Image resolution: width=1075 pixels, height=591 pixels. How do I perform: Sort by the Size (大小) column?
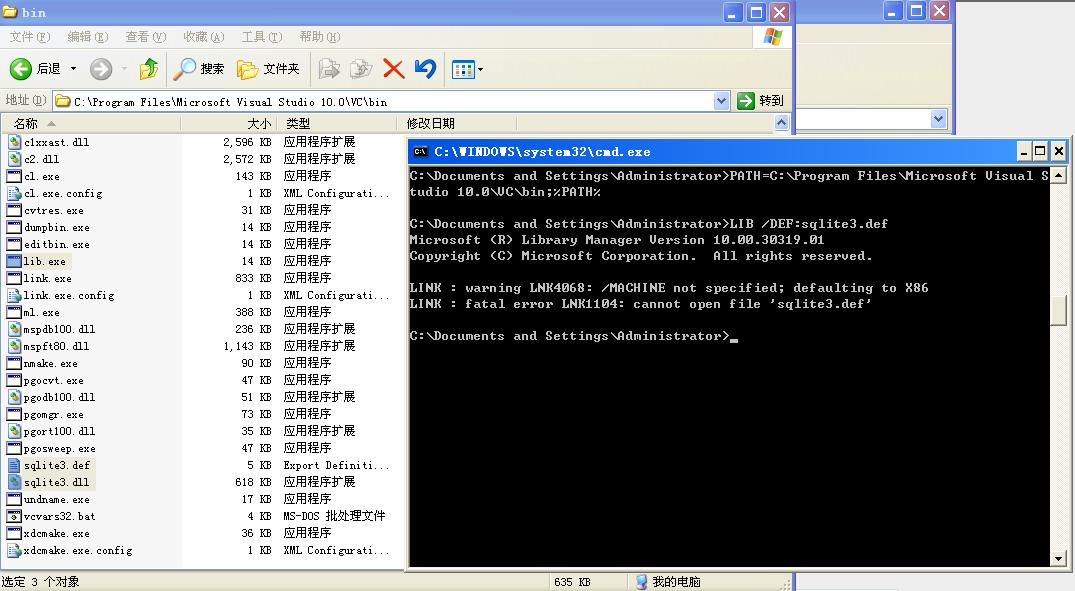(228, 123)
